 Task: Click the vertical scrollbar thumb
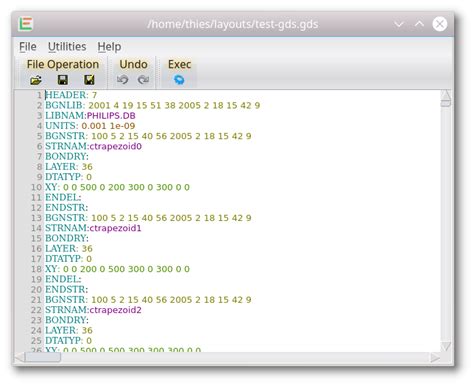tap(446, 103)
